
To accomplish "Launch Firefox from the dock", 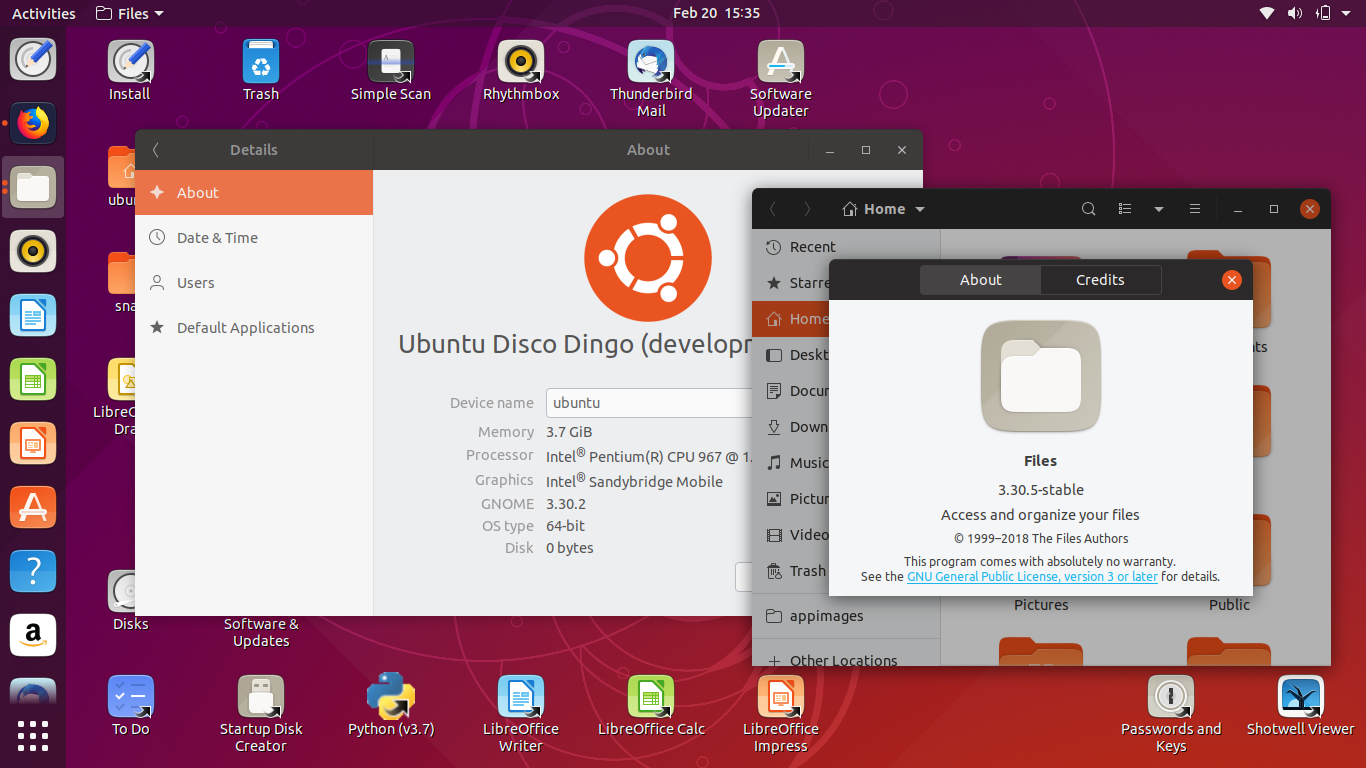I will coord(33,124).
